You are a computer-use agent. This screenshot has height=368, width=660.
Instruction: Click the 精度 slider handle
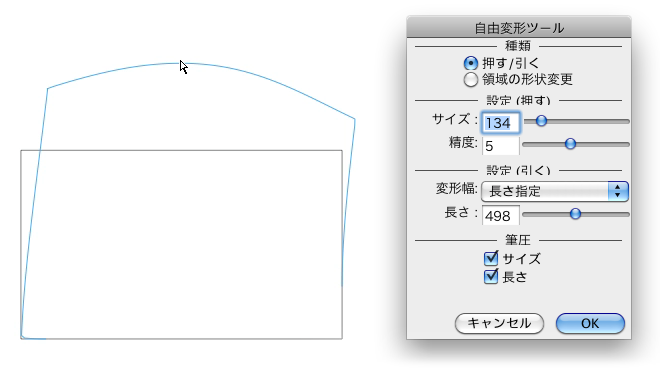[x=570, y=144]
